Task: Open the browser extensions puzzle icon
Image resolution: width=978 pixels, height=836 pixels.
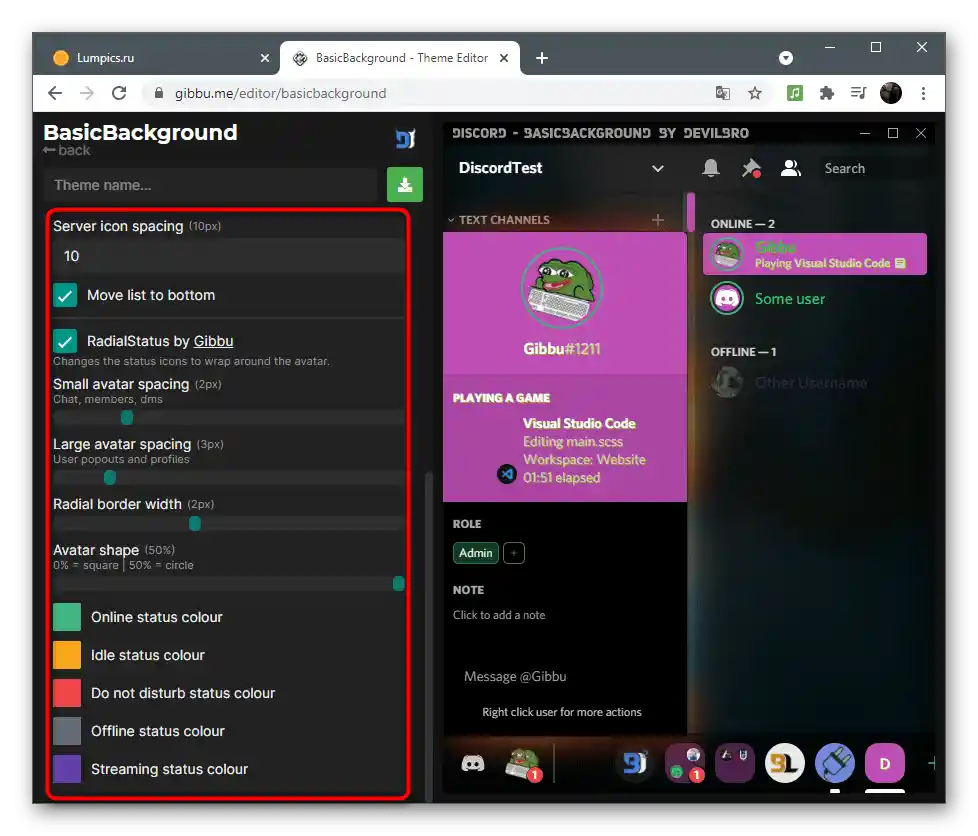Action: point(826,93)
